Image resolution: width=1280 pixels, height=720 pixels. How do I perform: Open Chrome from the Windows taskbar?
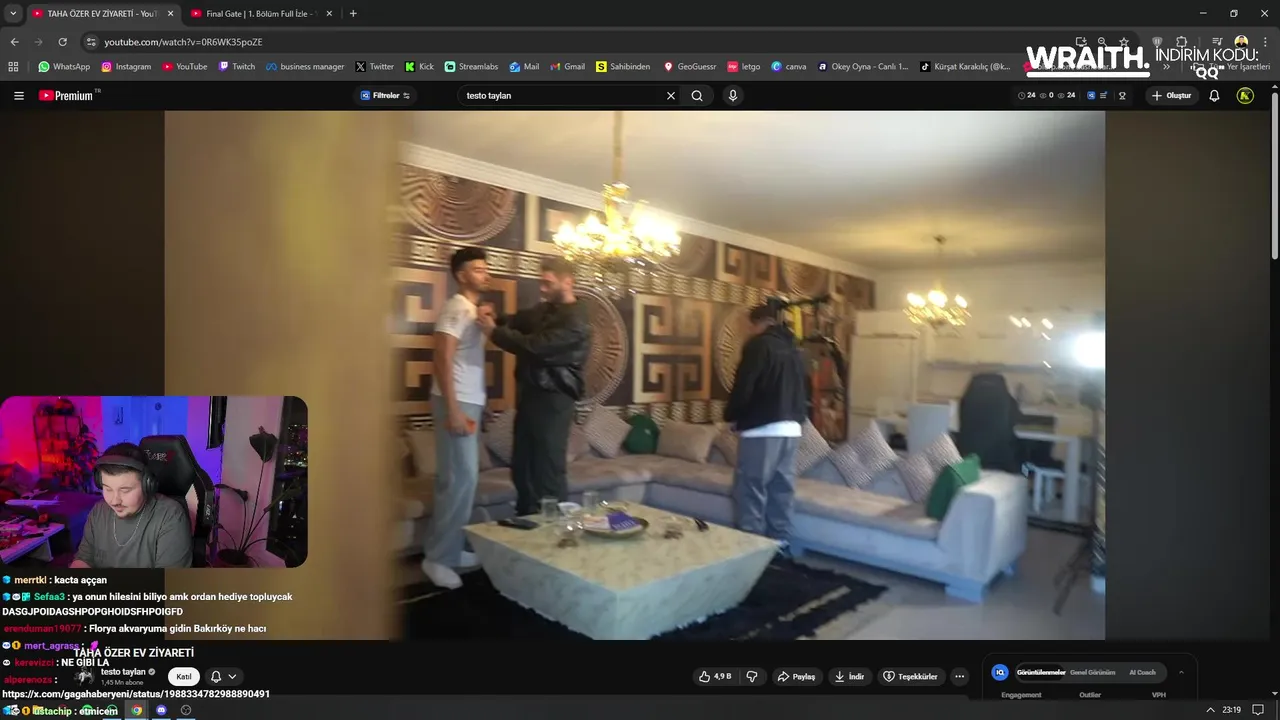tap(137, 710)
